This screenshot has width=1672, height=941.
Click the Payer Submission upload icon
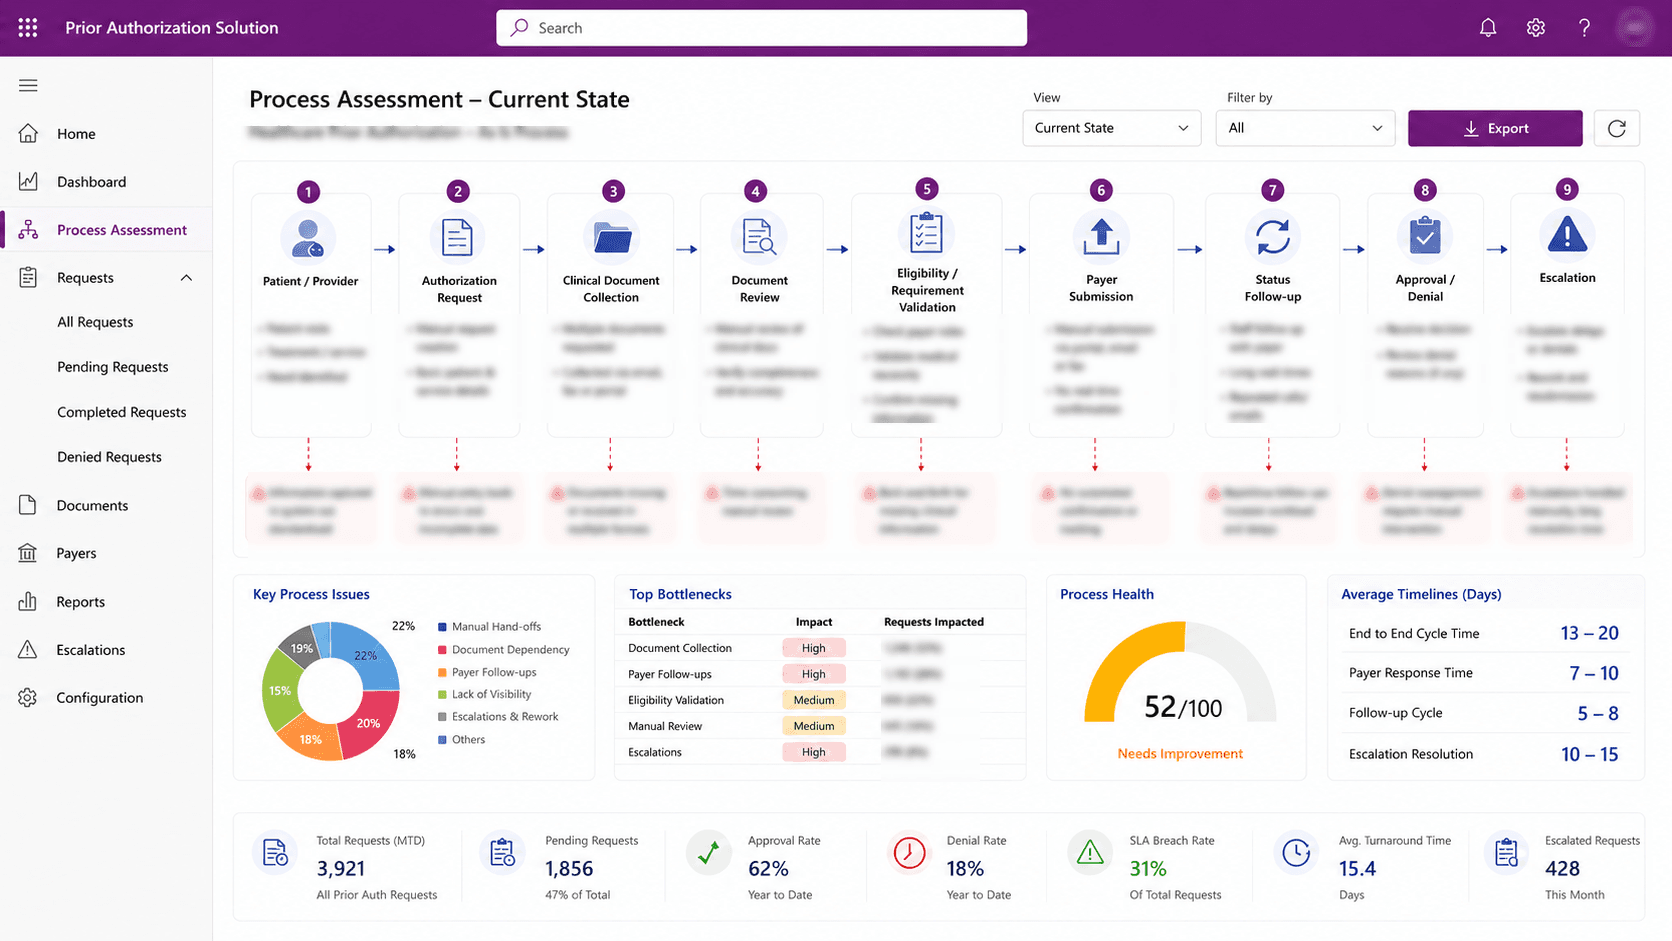tap(1101, 236)
